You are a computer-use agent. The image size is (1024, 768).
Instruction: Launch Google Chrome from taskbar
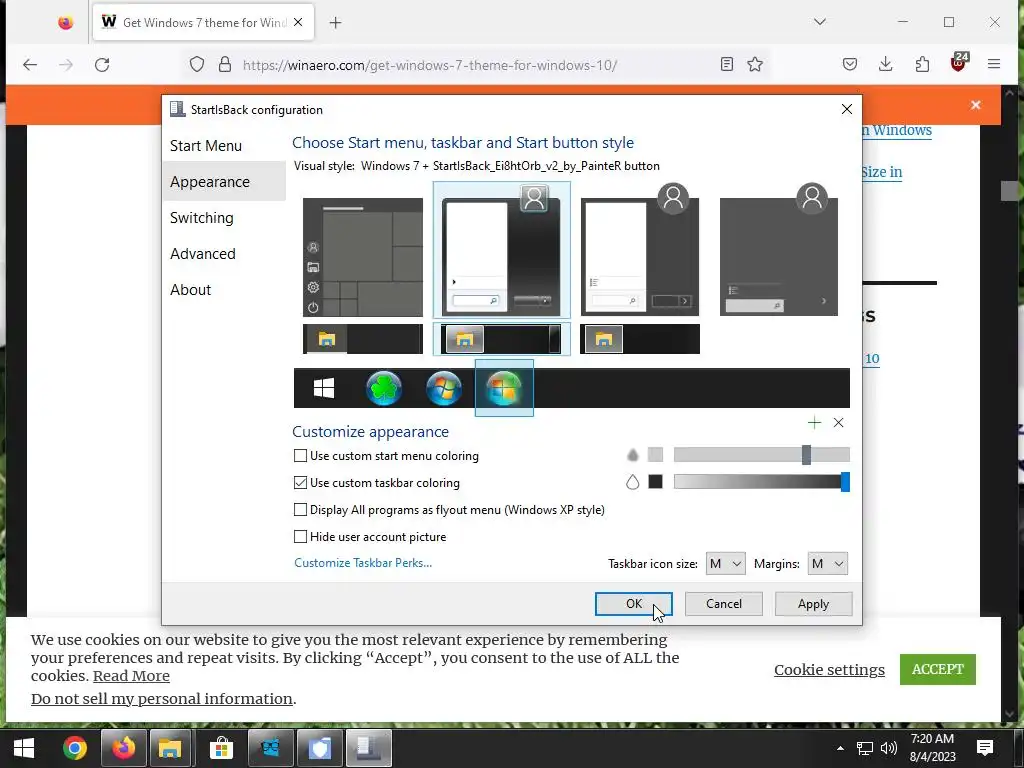tap(74, 748)
